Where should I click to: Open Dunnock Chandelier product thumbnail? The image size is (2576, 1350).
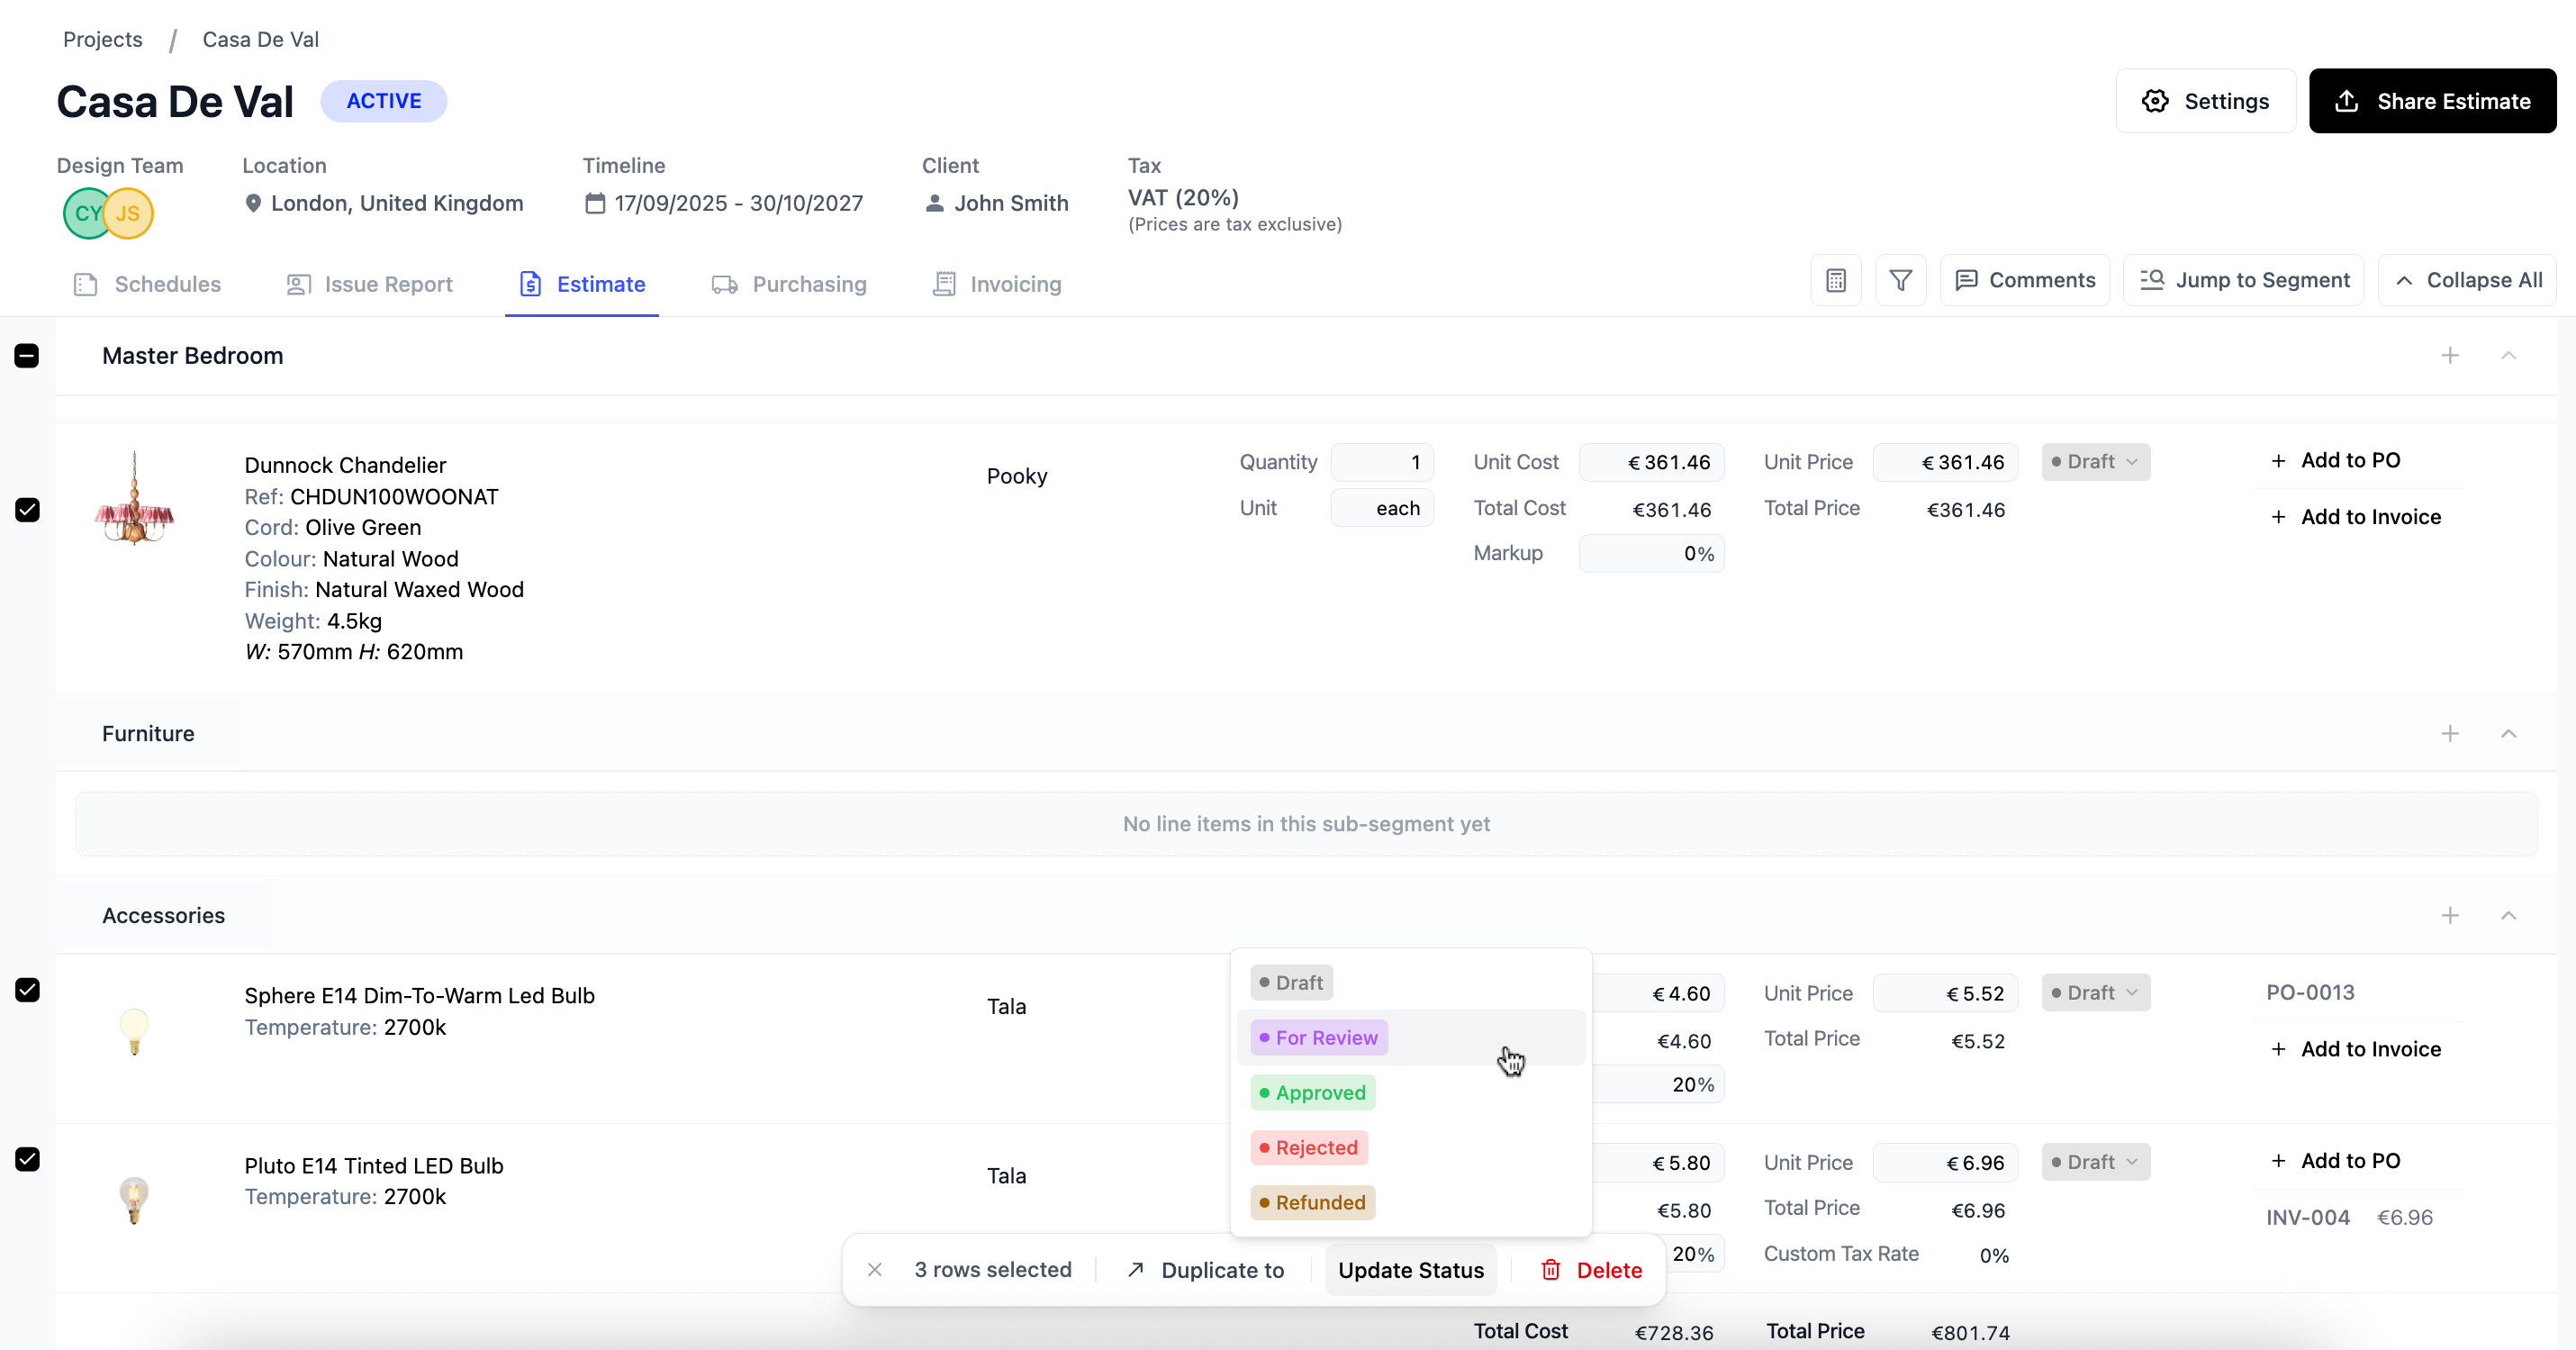click(x=134, y=499)
